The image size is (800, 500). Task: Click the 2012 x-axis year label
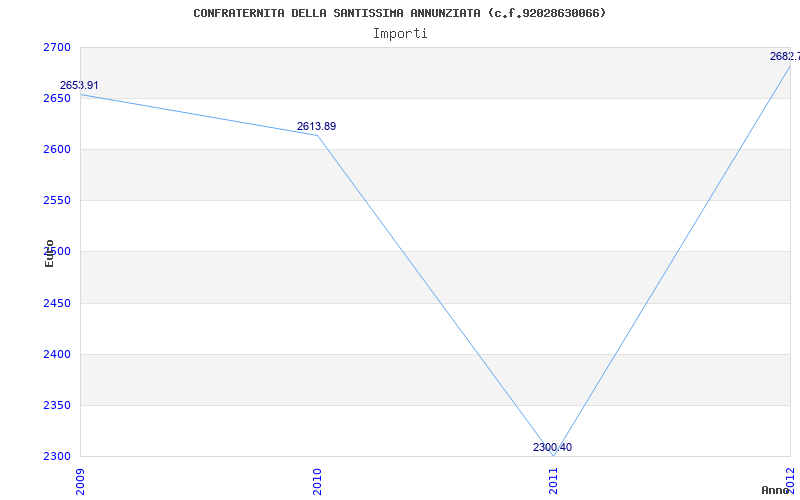(x=791, y=481)
